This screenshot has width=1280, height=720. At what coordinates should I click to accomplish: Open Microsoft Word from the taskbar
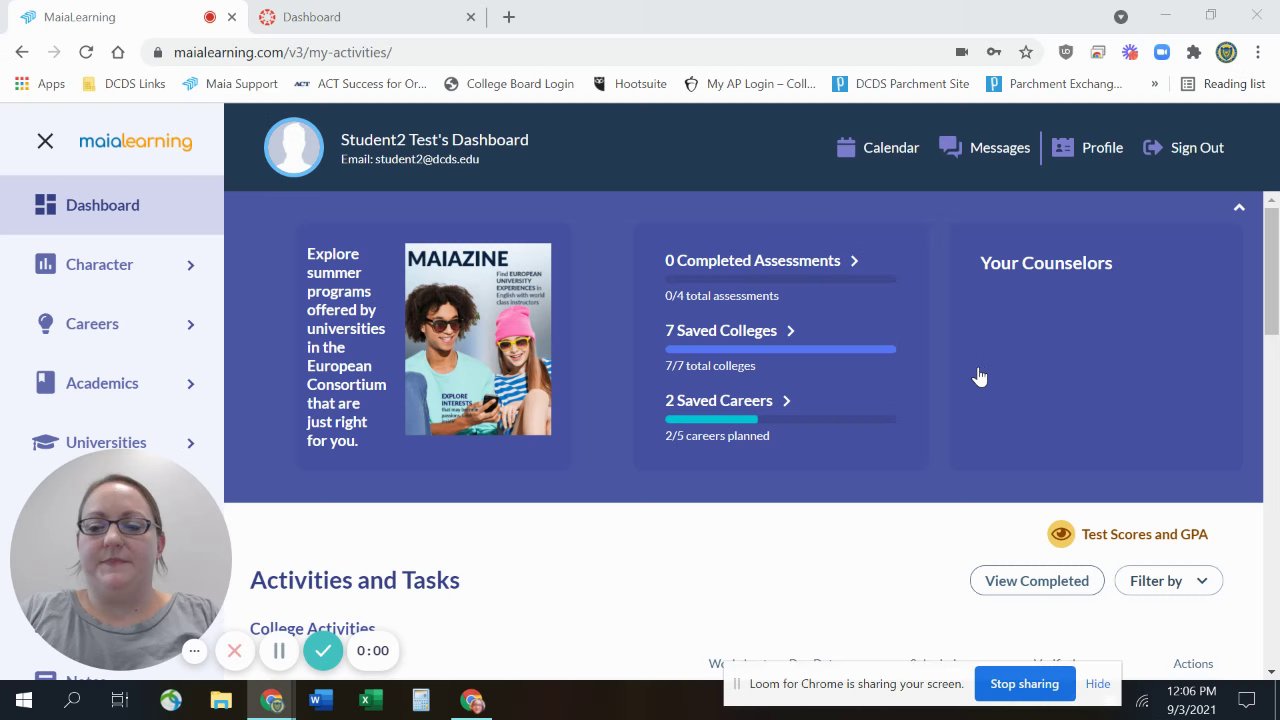coord(320,700)
